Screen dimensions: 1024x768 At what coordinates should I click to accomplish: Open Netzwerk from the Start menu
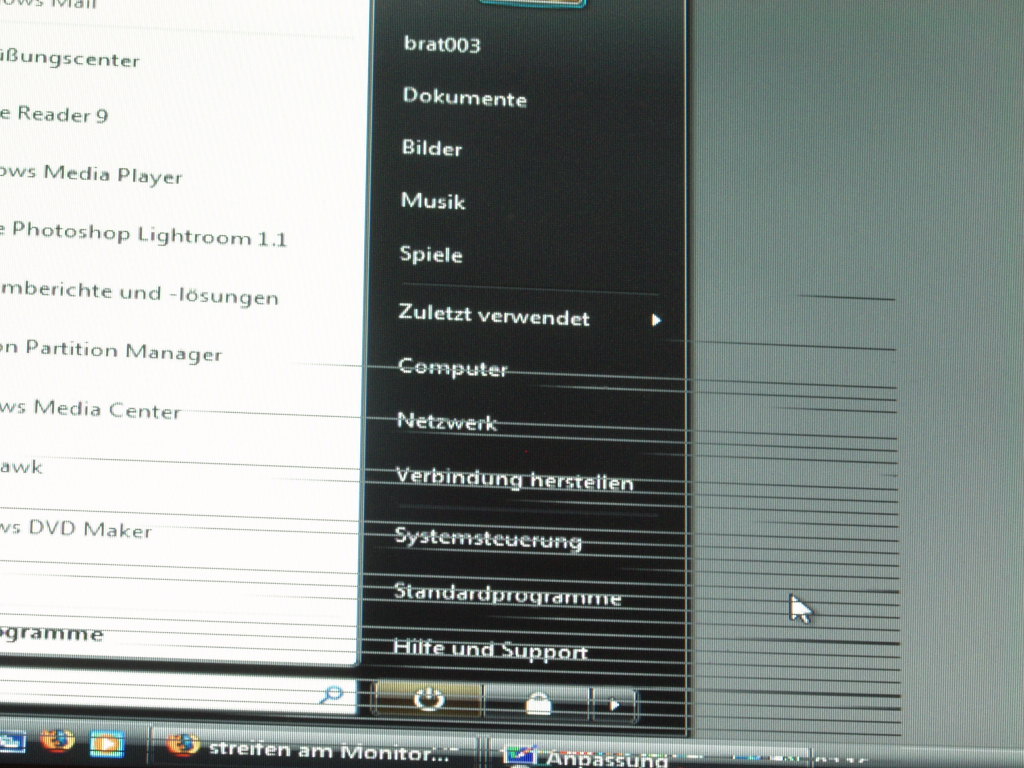pos(447,421)
